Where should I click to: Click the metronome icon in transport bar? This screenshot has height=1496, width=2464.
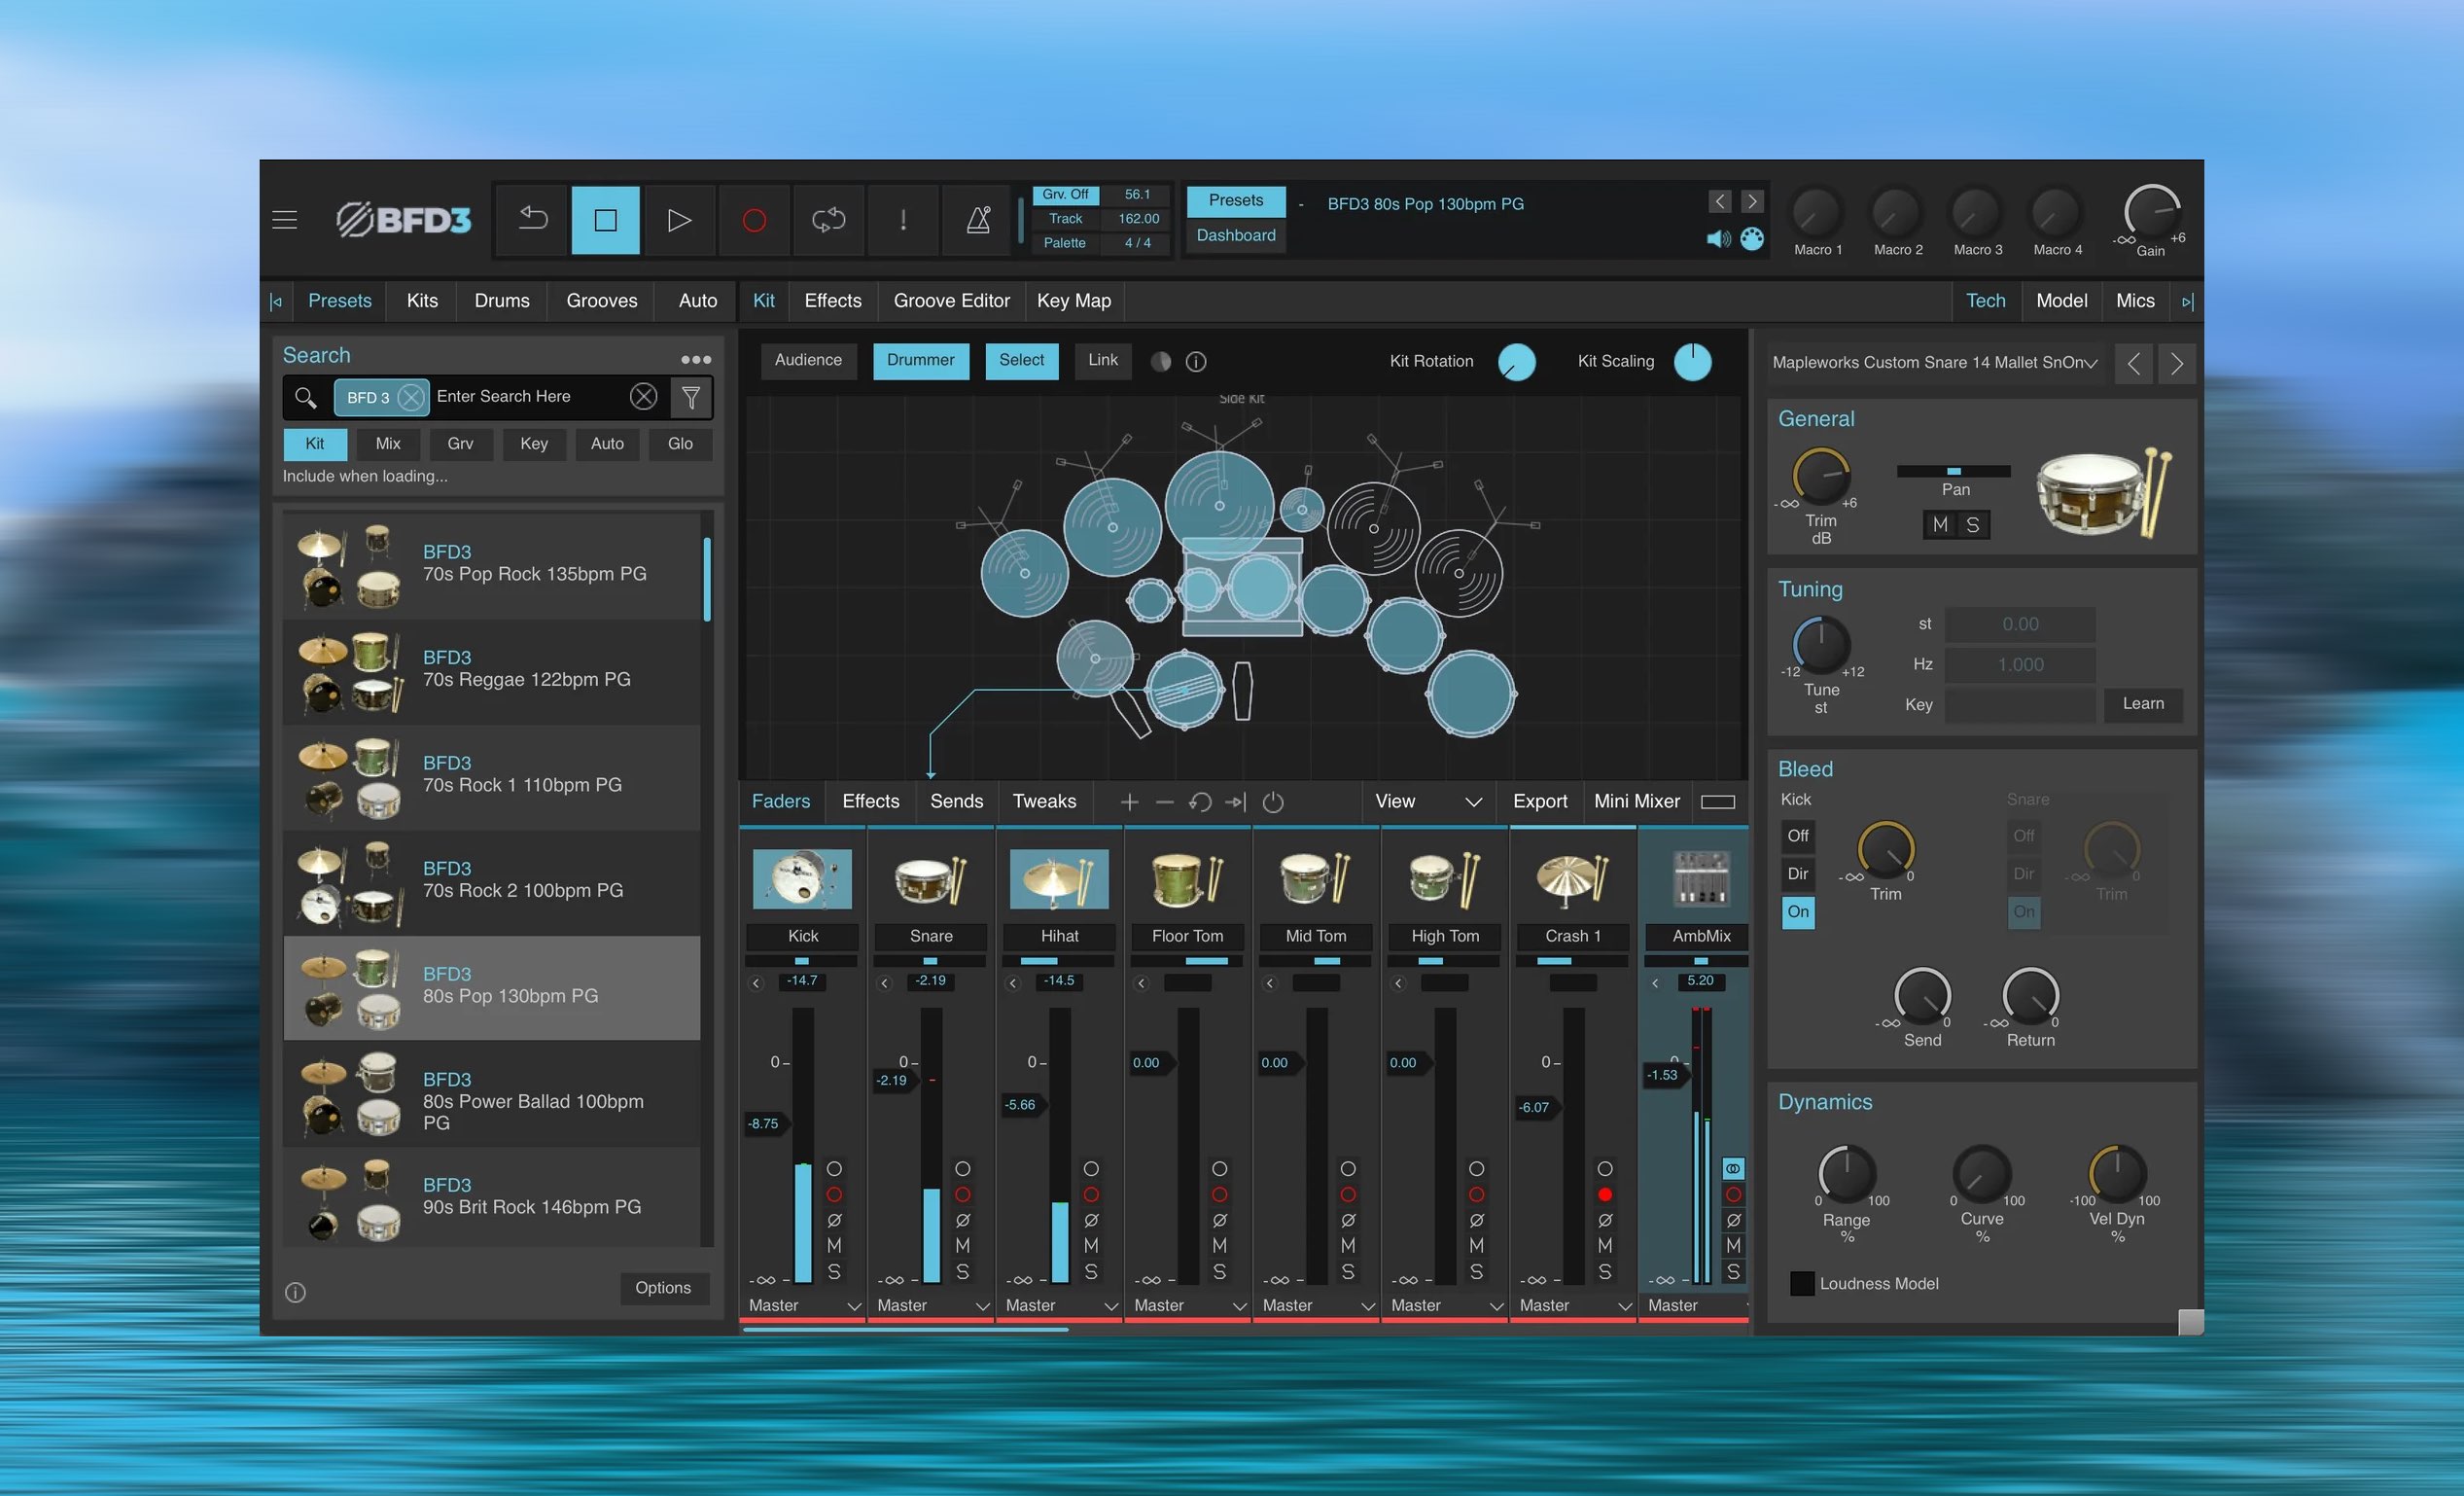(x=978, y=220)
